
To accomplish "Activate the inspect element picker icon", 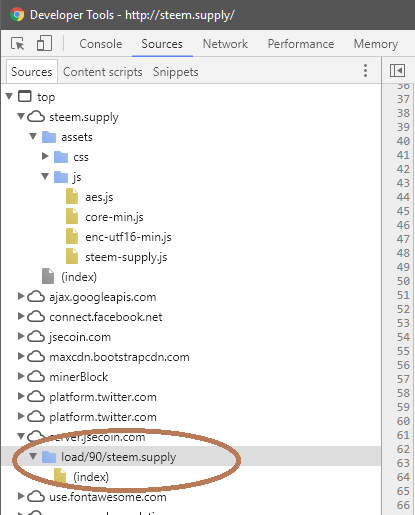I will [18, 44].
